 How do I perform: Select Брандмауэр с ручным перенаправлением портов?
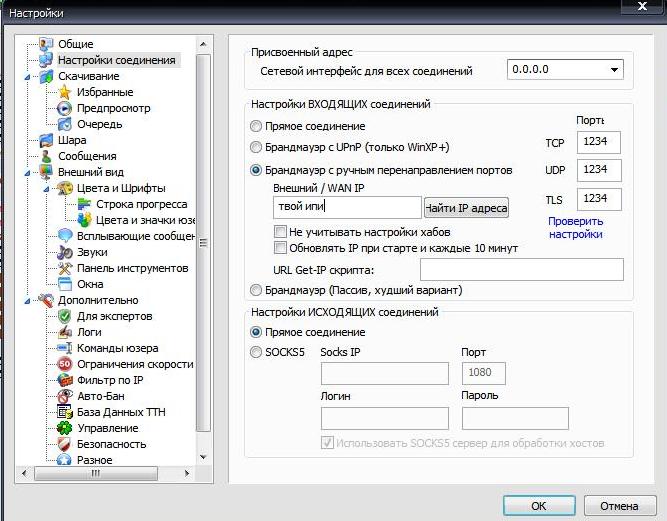click(x=256, y=170)
